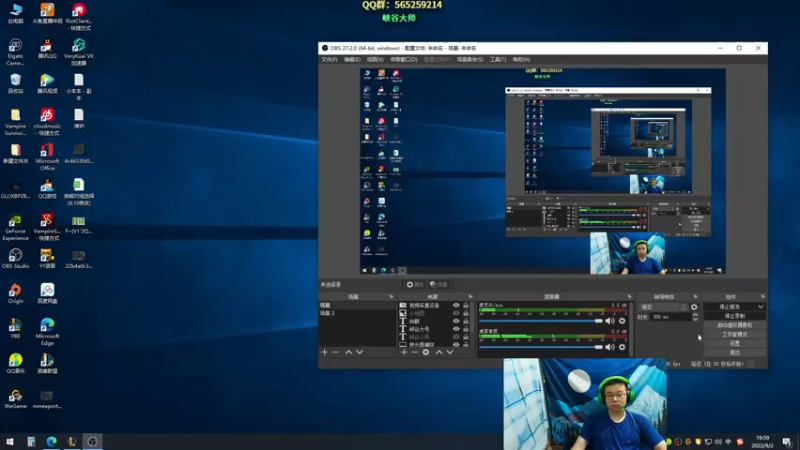The image size is (800, 450).
Task: Open 腾讯QQ desktop icon
Action: [47, 48]
